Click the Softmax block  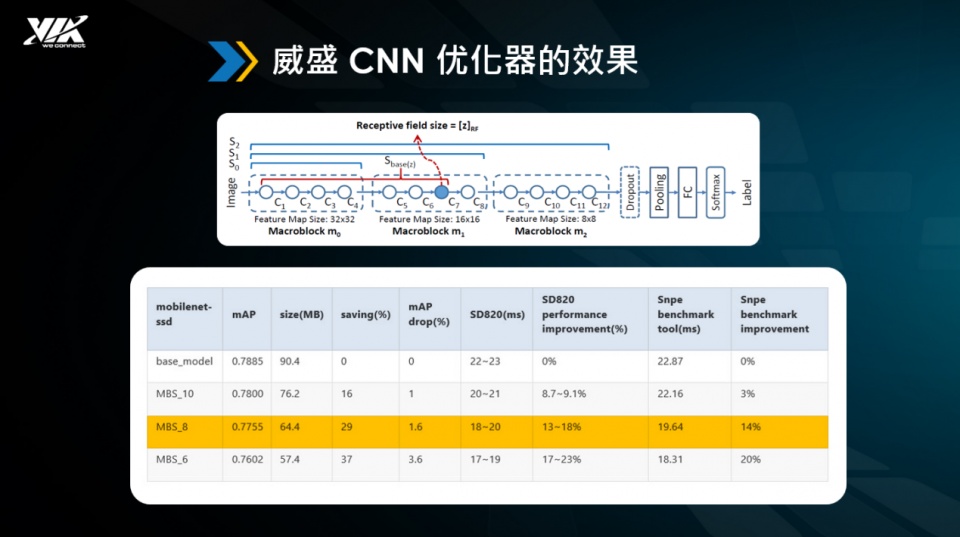pyautogui.click(x=715, y=192)
